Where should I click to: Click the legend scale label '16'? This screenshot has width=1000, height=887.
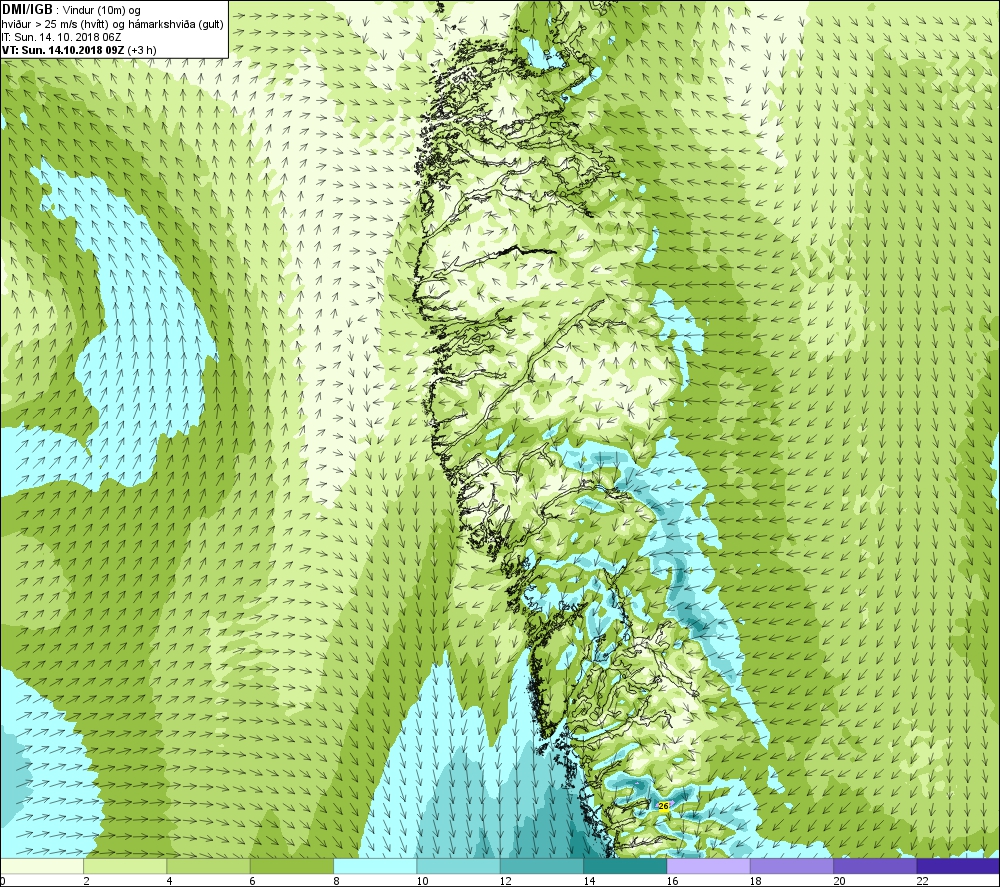click(x=672, y=881)
